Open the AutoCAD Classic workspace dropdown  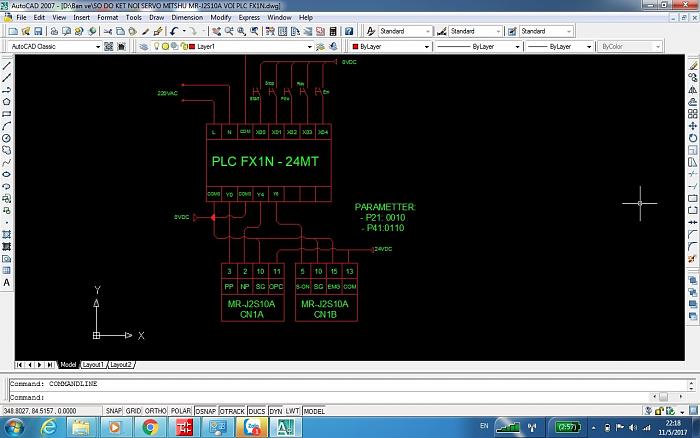pyautogui.click(x=98, y=46)
